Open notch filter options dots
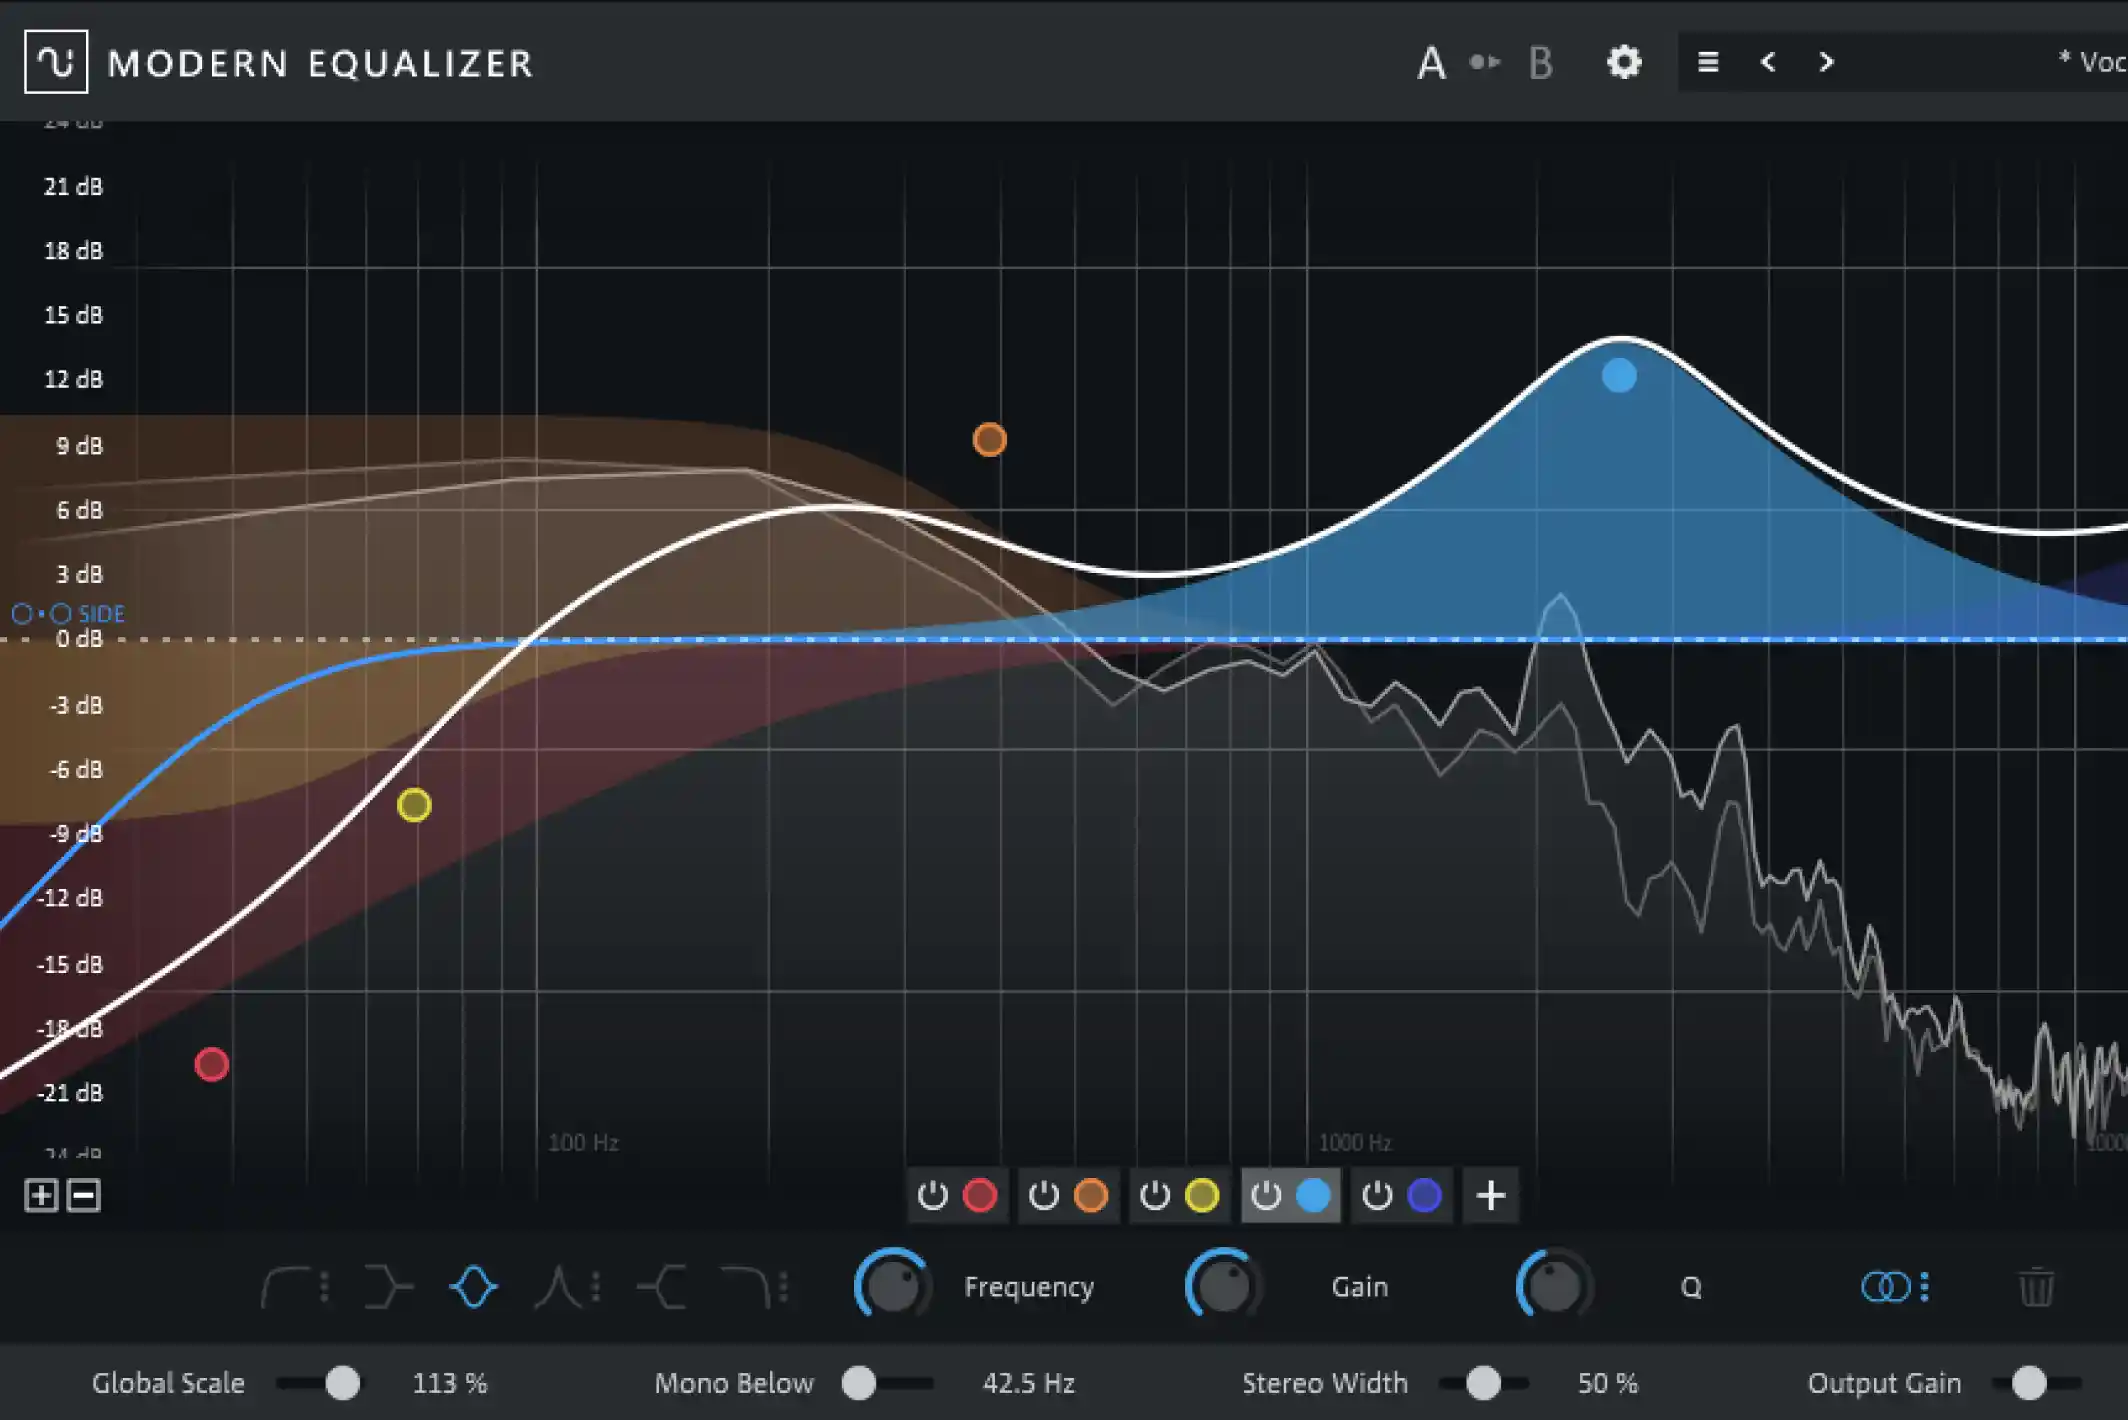The image size is (2128, 1420). tap(596, 1287)
